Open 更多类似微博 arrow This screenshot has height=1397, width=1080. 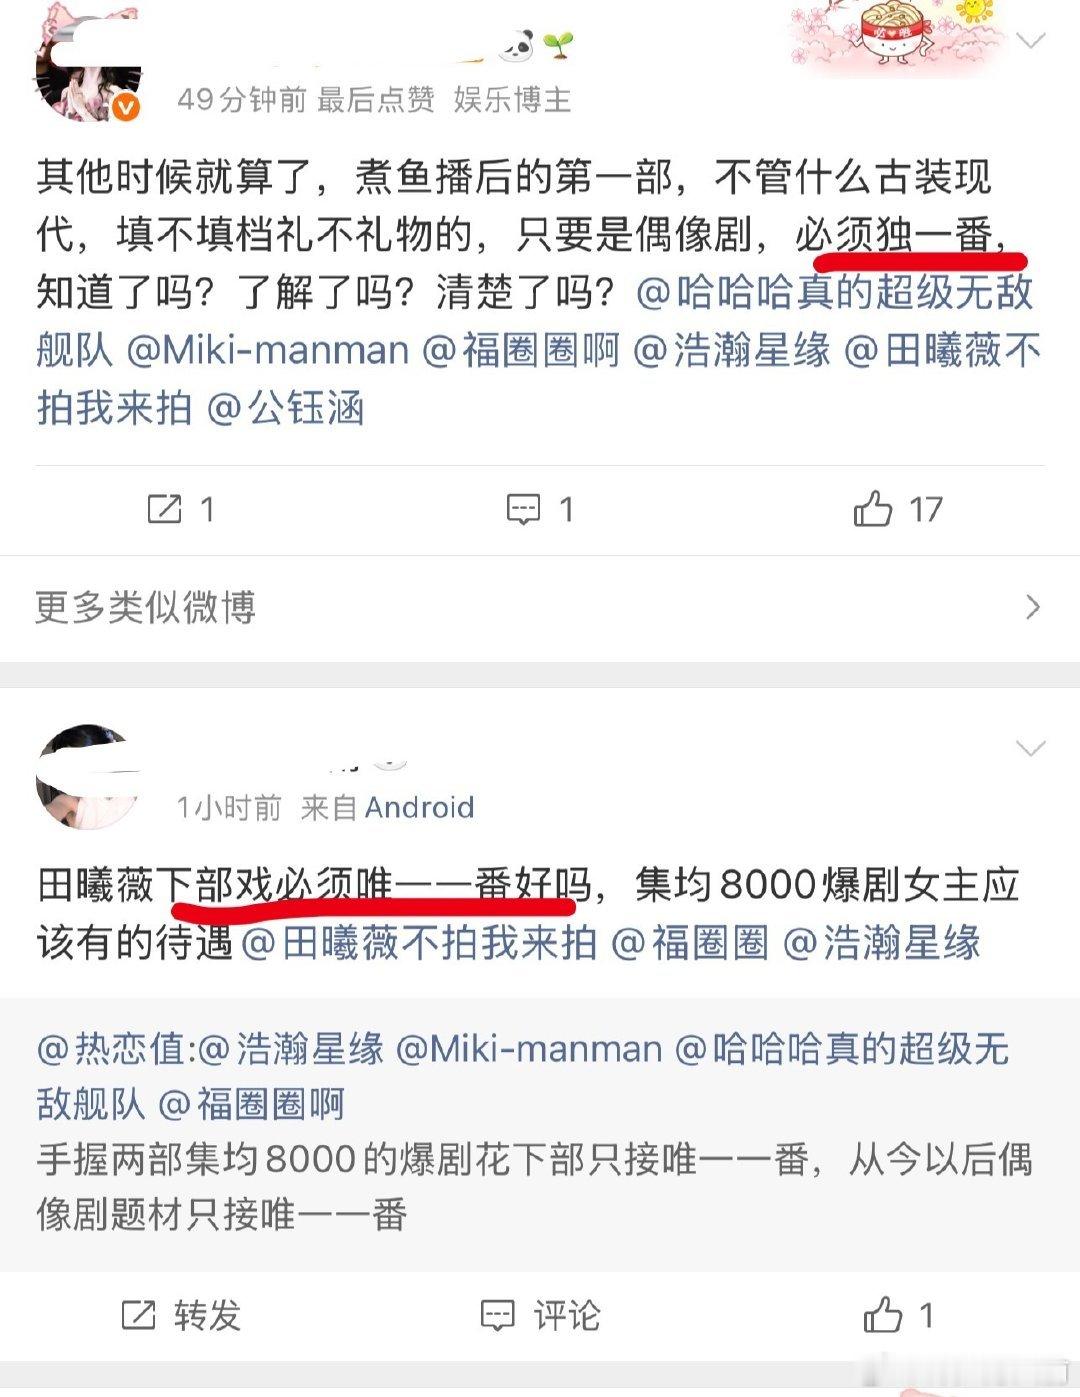pos(1033,607)
